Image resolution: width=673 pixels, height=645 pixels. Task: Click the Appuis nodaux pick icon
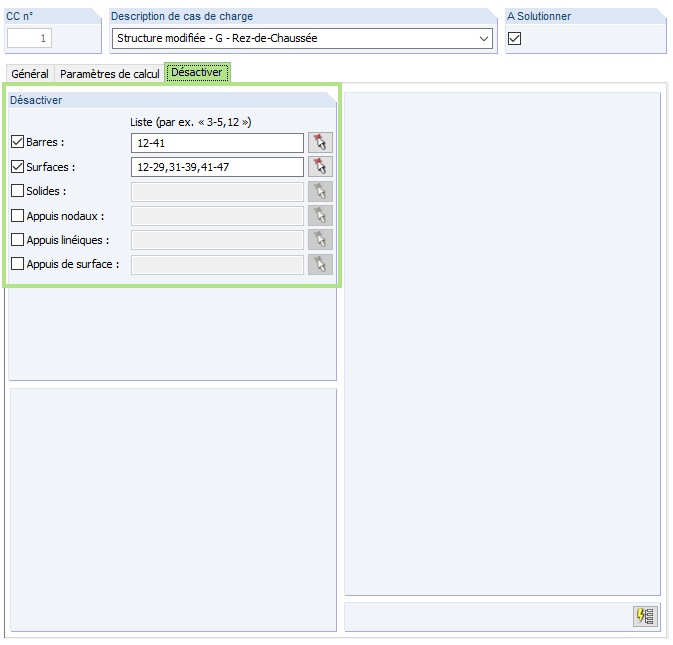320,215
